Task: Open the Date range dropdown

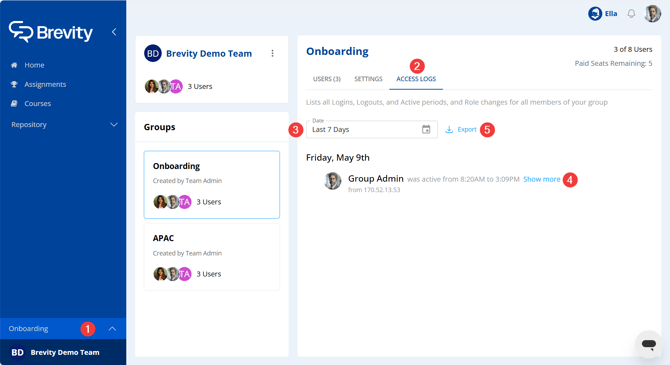Action: click(x=372, y=130)
